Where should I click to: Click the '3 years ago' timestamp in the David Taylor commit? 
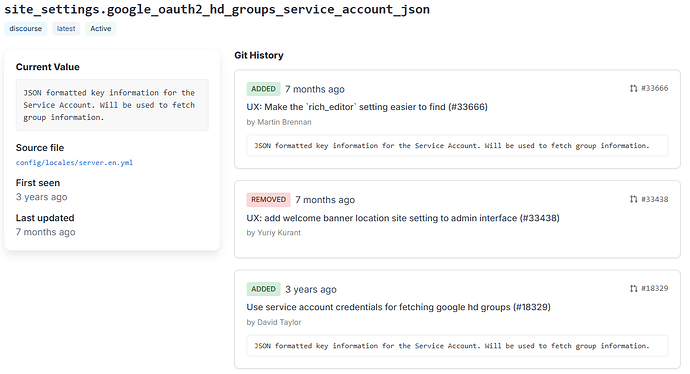(x=311, y=290)
